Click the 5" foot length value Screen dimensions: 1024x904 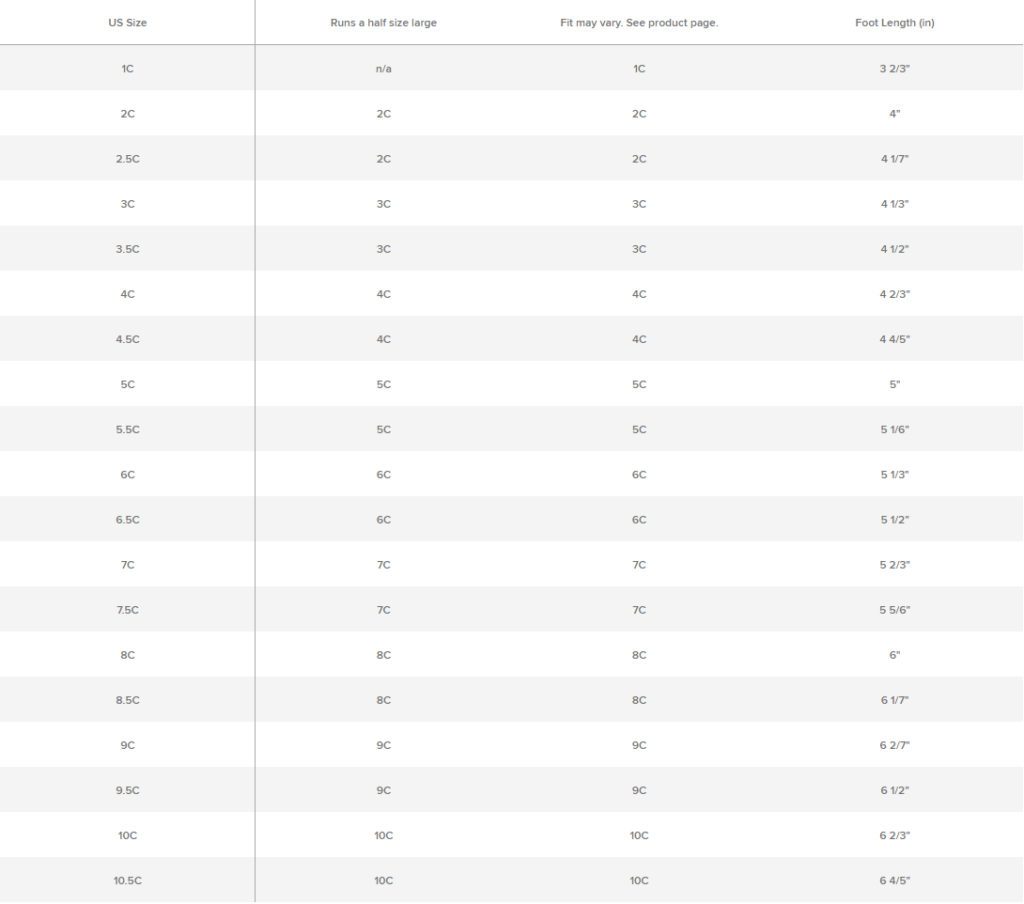[x=895, y=384]
